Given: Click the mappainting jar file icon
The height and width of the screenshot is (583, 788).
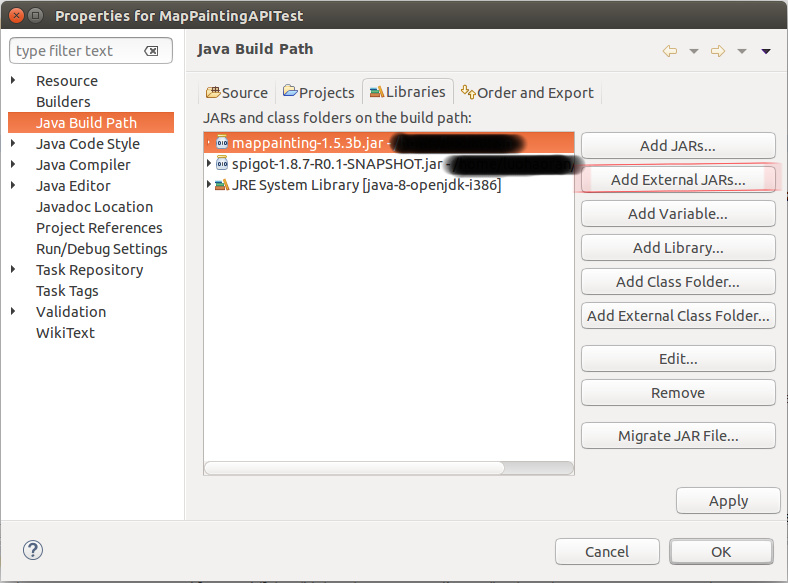Looking at the screenshot, I should click(x=222, y=143).
